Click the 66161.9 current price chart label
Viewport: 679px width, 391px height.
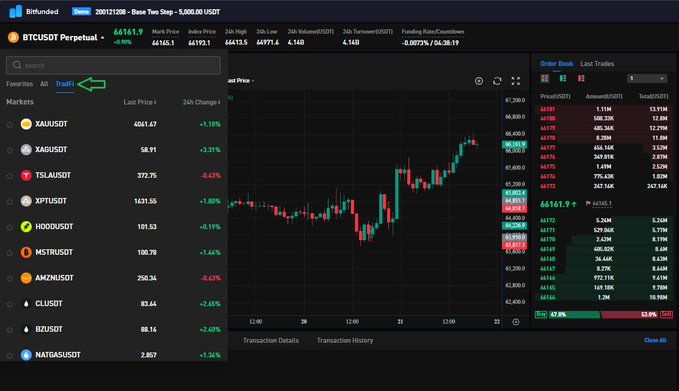point(514,144)
